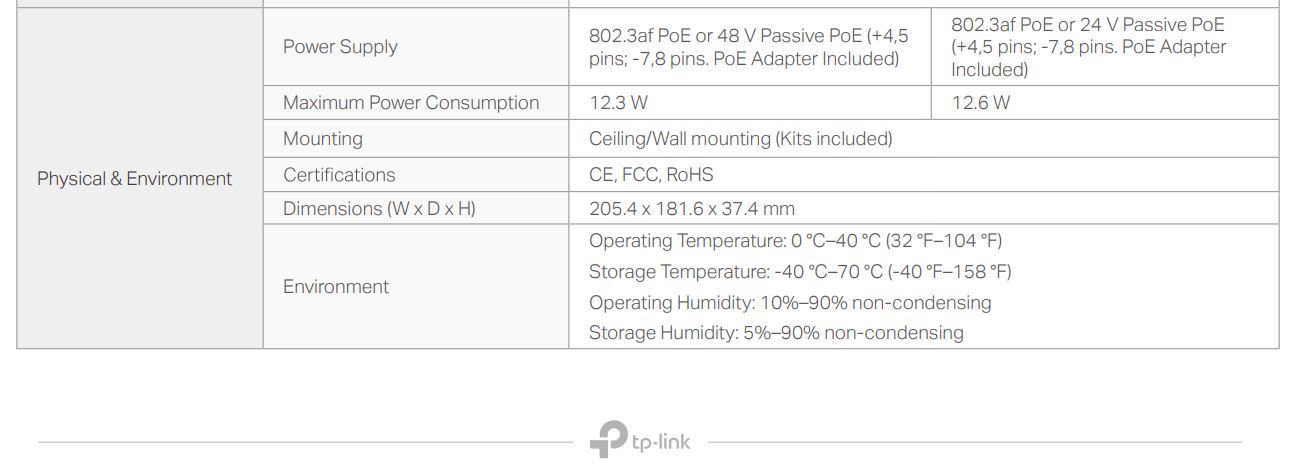Click the Operating Temperature line
This screenshot has width=1310, height=472.
tap(795, 241)
